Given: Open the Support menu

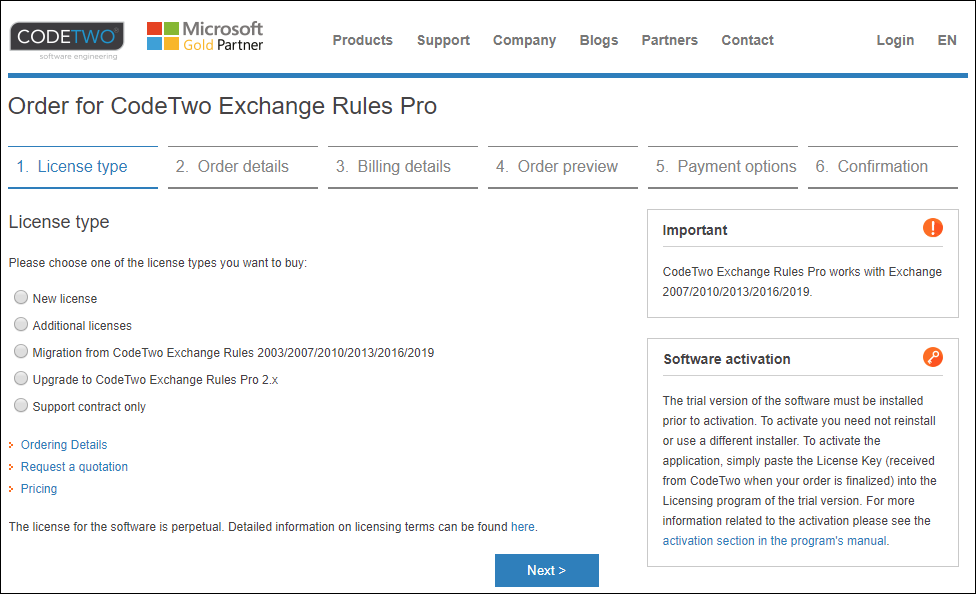Looking at the screenshot, I should tap(443, 40).
